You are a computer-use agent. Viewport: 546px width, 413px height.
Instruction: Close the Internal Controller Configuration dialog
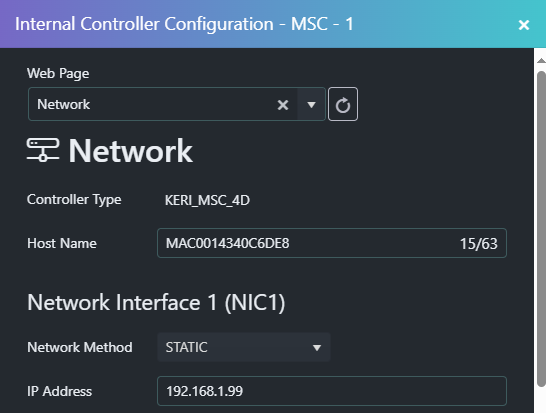524,25
